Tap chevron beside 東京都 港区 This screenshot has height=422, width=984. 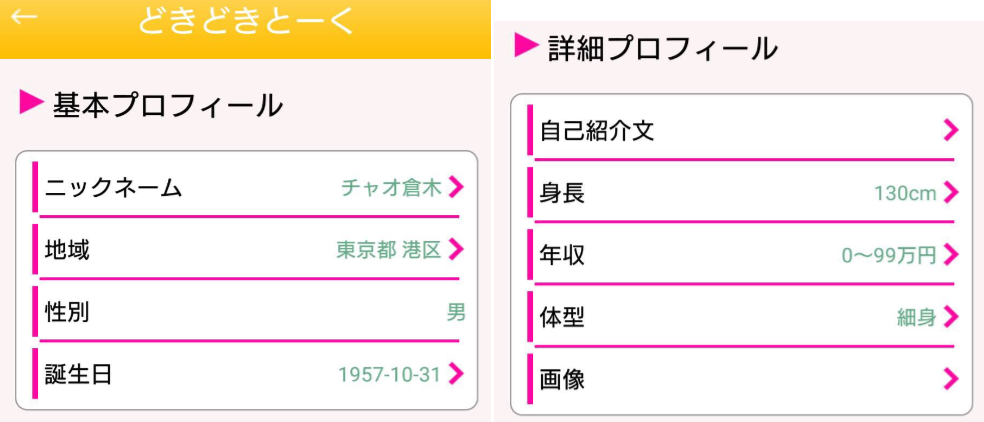[x=456, y=249]
